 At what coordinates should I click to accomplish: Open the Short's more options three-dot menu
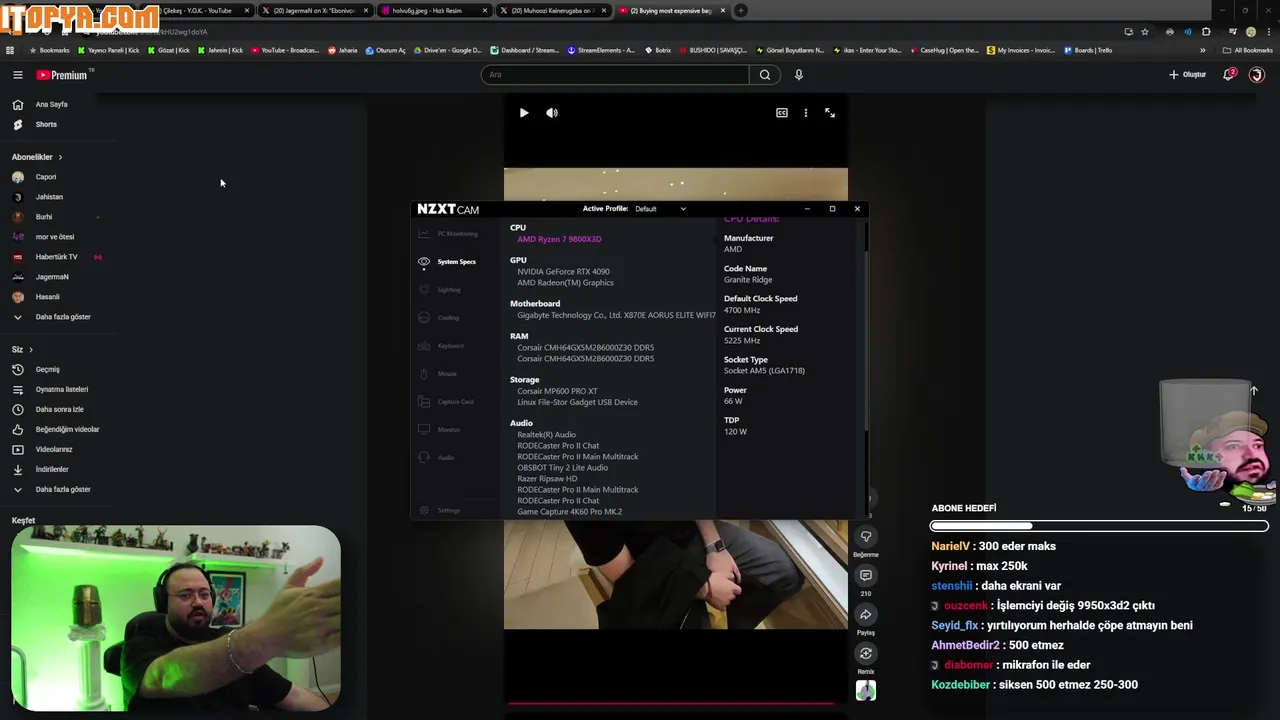click(806, 113)
